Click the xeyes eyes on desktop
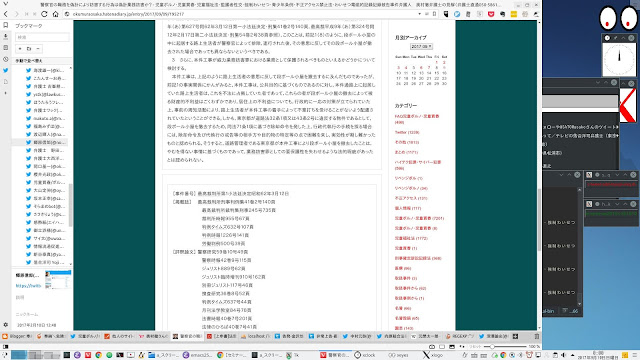This screenshot has height=360, width=640. click(x=618, y=18)
